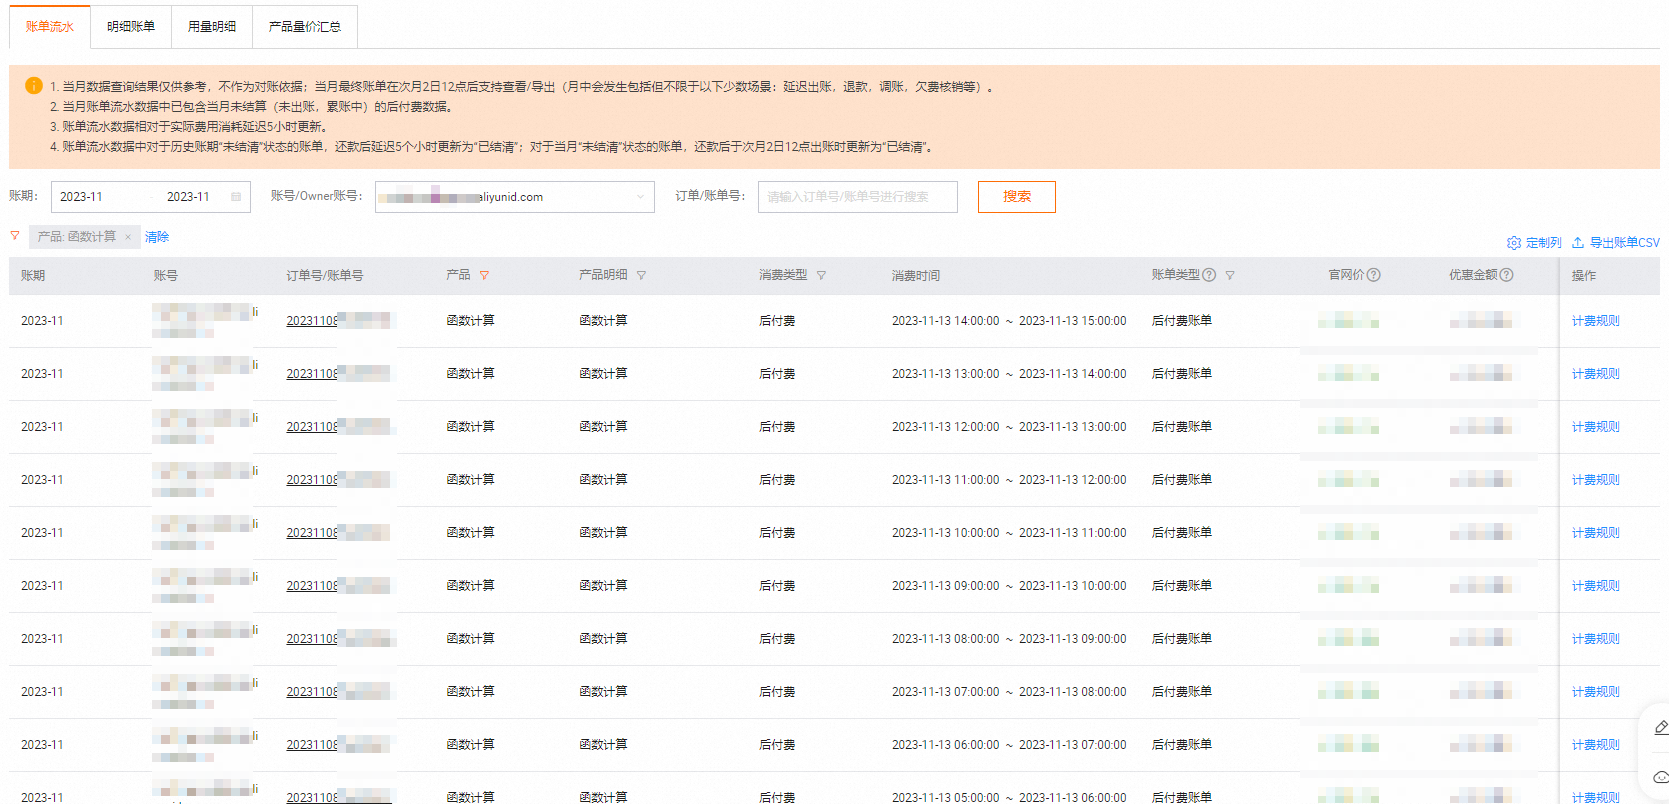Image resolution: width=1669 pixels, height=804 pixels.
Task: Click 计费规则 for the 12:00:00 ~ 13:00:00 row
Action: [1595, 427]
